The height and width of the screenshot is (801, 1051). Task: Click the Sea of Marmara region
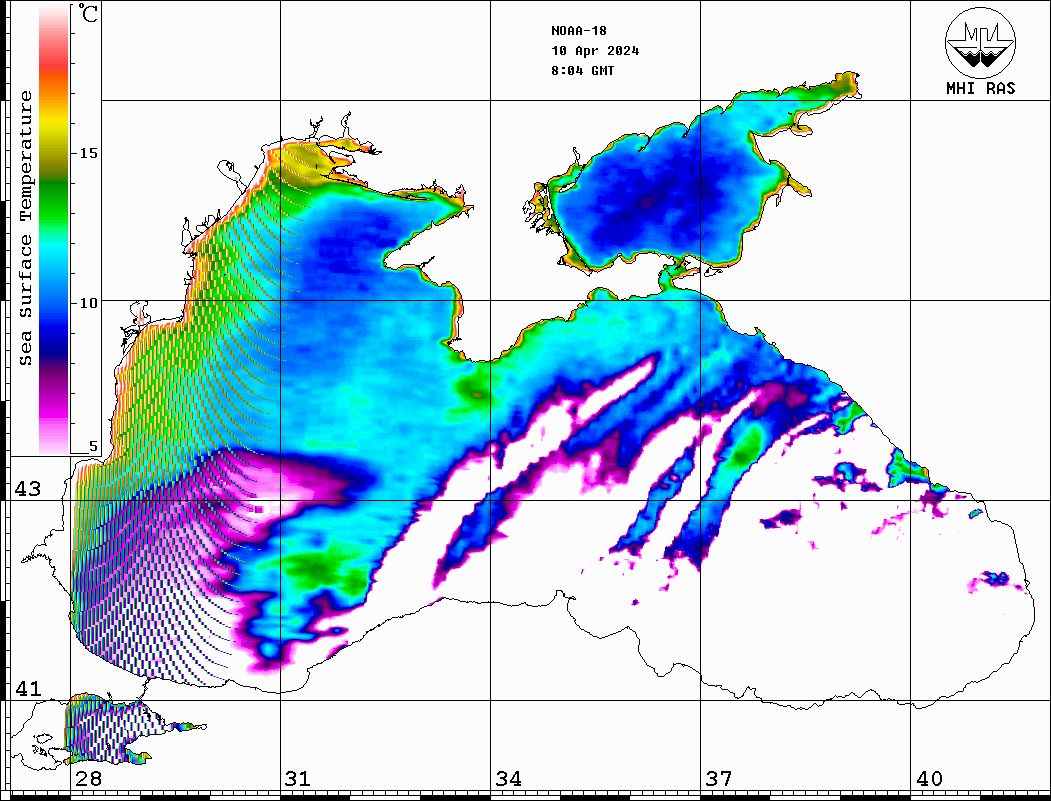click(x=107, y=729)
